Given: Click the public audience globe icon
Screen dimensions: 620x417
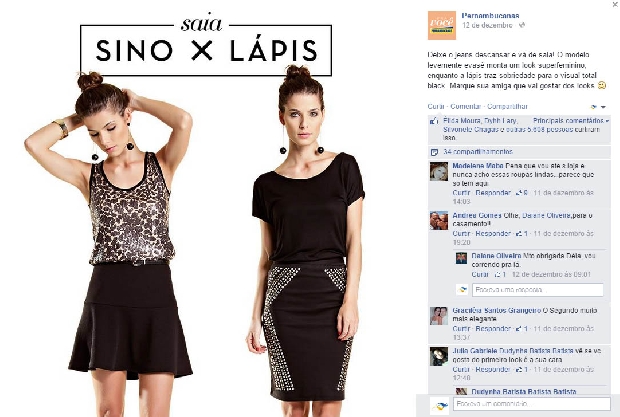Looking at the screenshot, I should [x=522, y=25].
